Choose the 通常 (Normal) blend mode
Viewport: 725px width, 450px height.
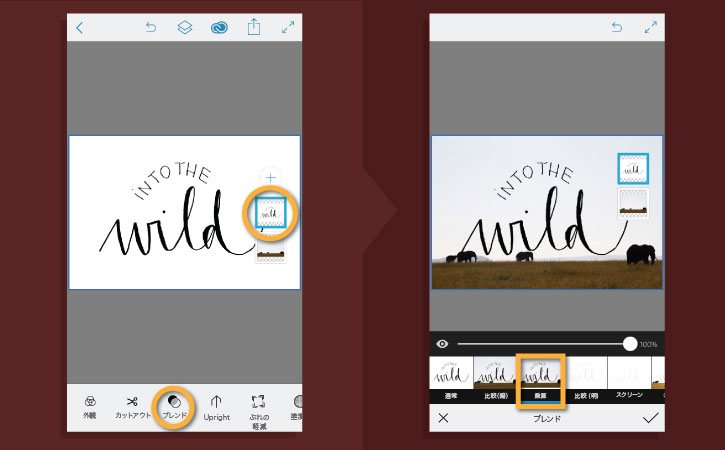pyautogui.click(x=451, y=379)
